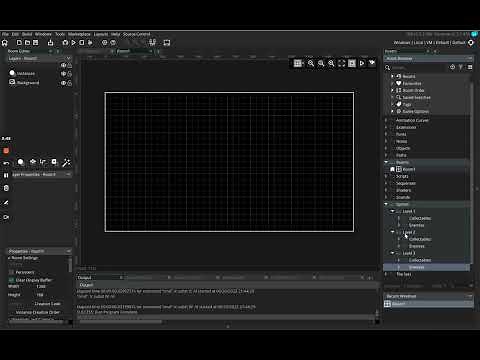
Task: Lock the Instances layer
Action: point(69,74)
